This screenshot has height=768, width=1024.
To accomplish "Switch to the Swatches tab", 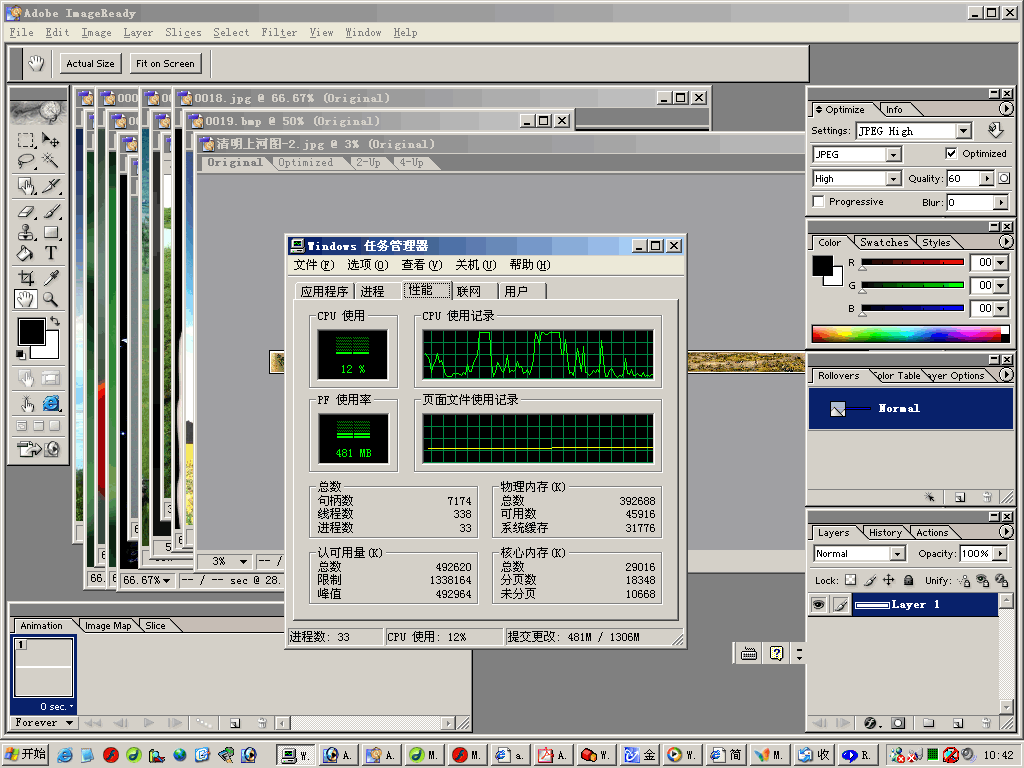I will [x=884, y=242].
